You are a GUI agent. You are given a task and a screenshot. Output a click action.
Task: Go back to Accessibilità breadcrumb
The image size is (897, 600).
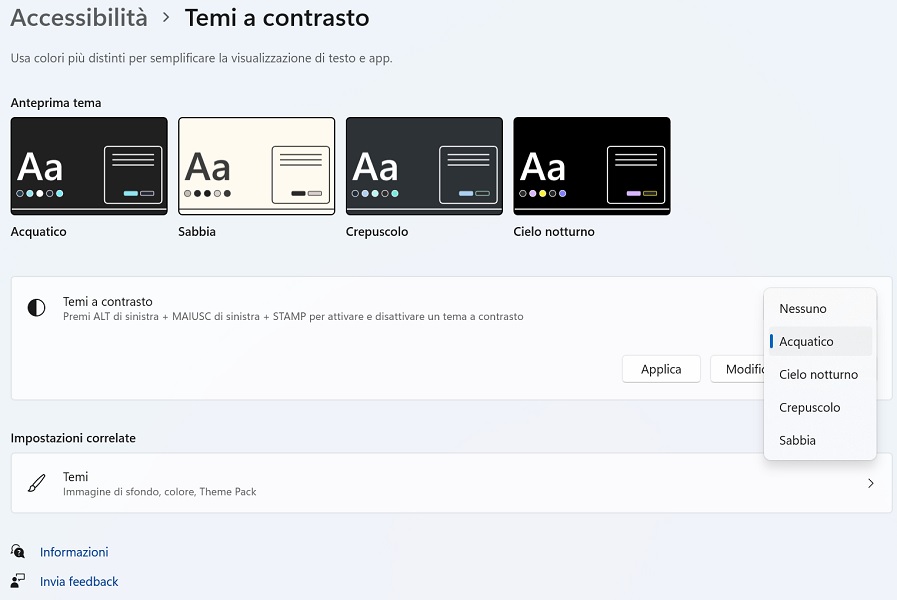tap(79, 18)
